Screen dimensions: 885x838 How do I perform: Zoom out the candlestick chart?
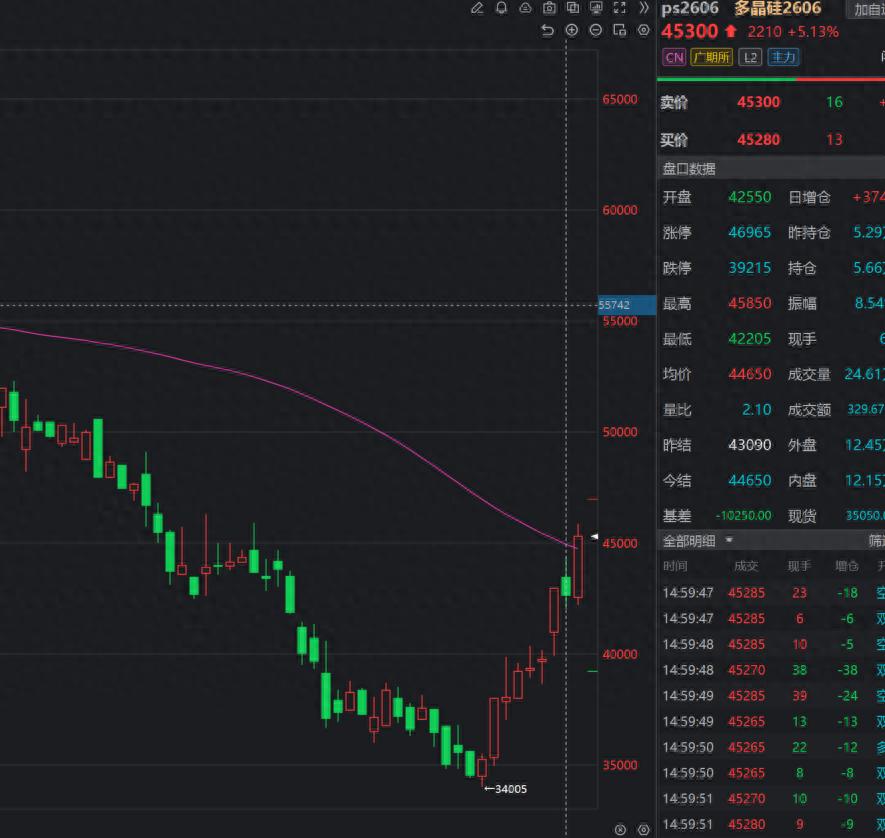pyautogui.click(x=595, y=30)
